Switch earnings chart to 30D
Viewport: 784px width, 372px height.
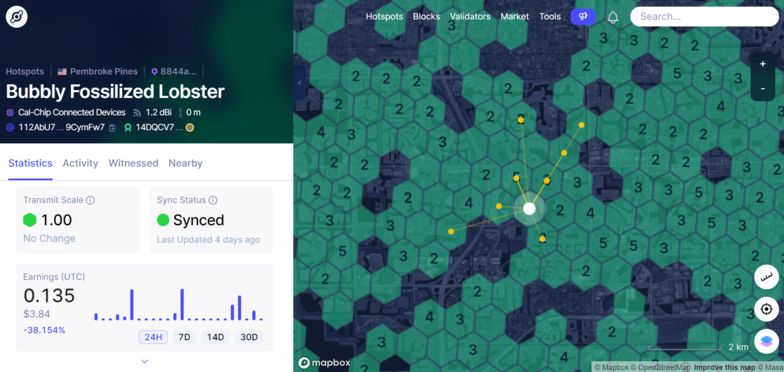point(249,337)
